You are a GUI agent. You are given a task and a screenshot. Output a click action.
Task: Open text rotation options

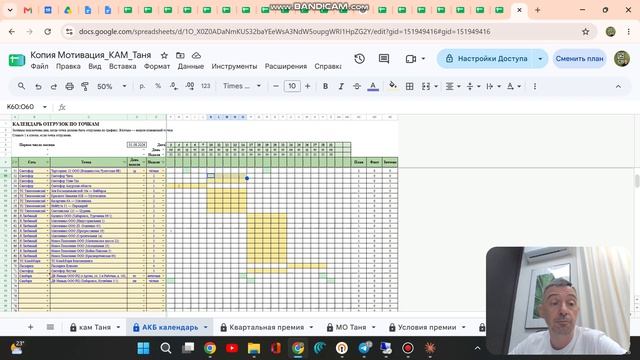pos(513,87)
